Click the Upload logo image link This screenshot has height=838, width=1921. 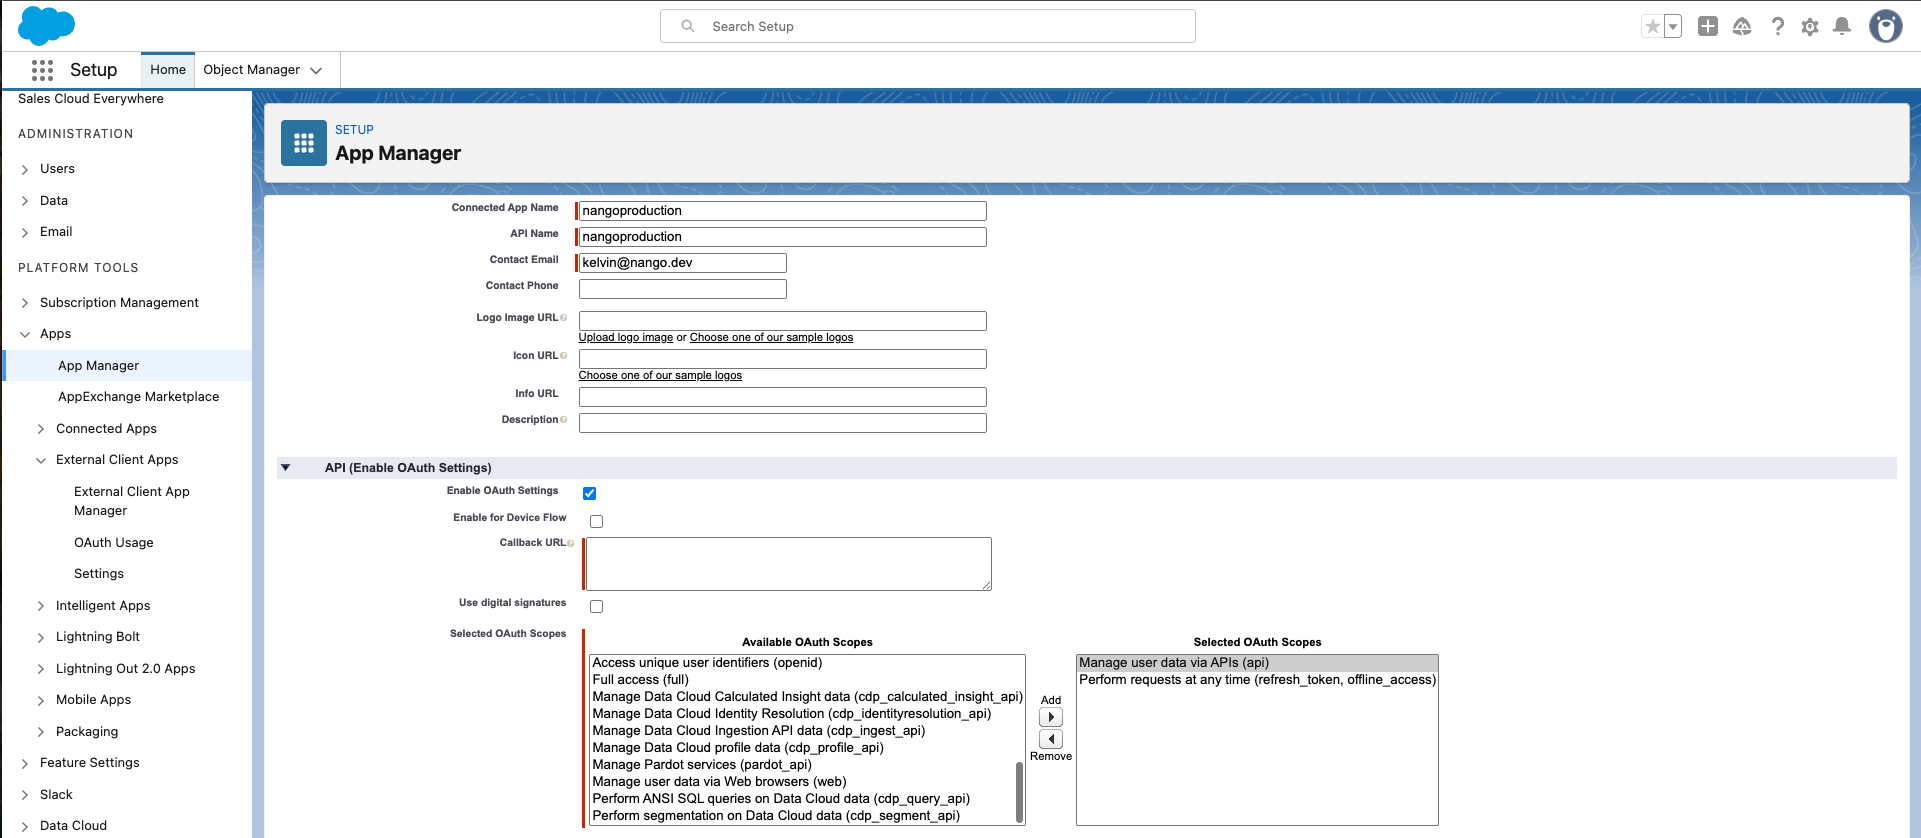pyautogui.click(x=626, y=338)
